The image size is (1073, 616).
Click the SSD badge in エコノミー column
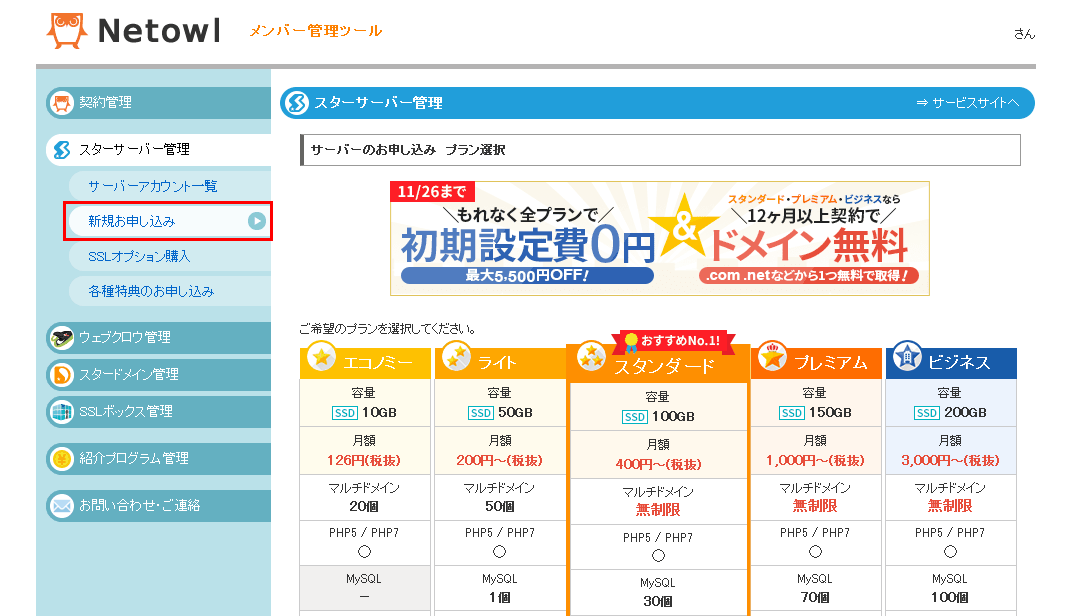tap(344, 413)
